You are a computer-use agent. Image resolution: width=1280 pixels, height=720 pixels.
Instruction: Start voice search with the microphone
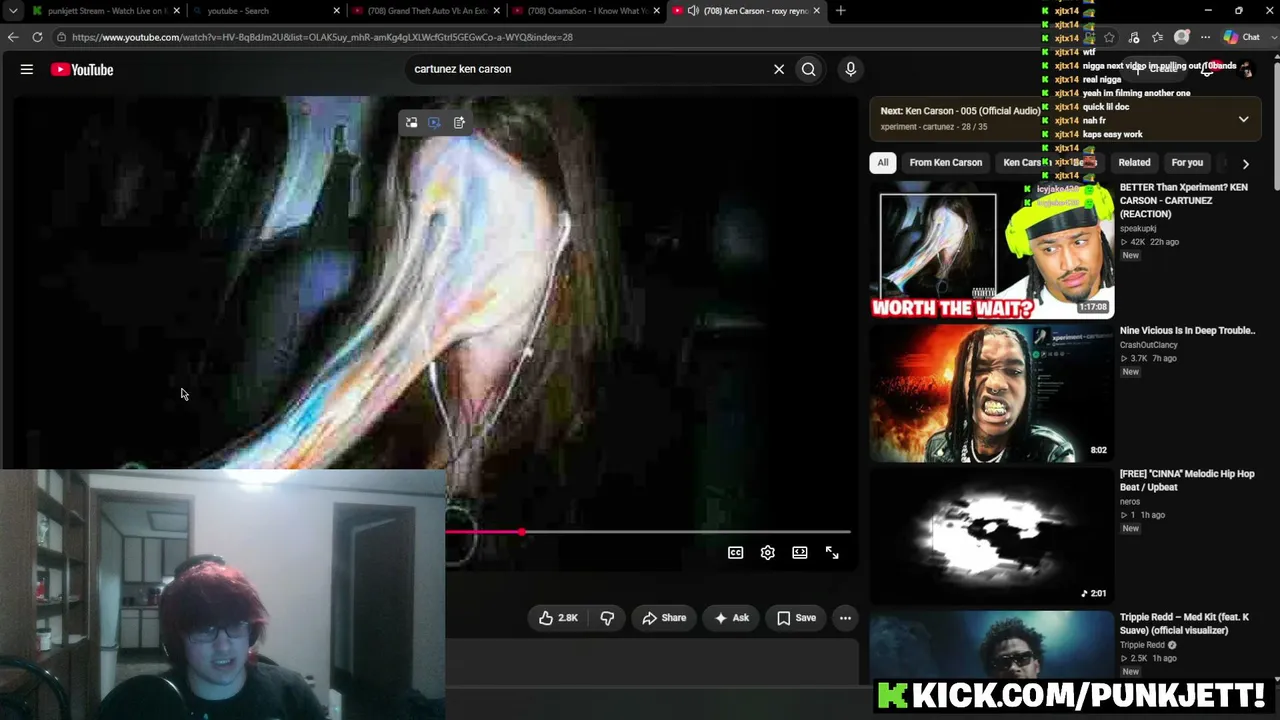coord(851,69)
